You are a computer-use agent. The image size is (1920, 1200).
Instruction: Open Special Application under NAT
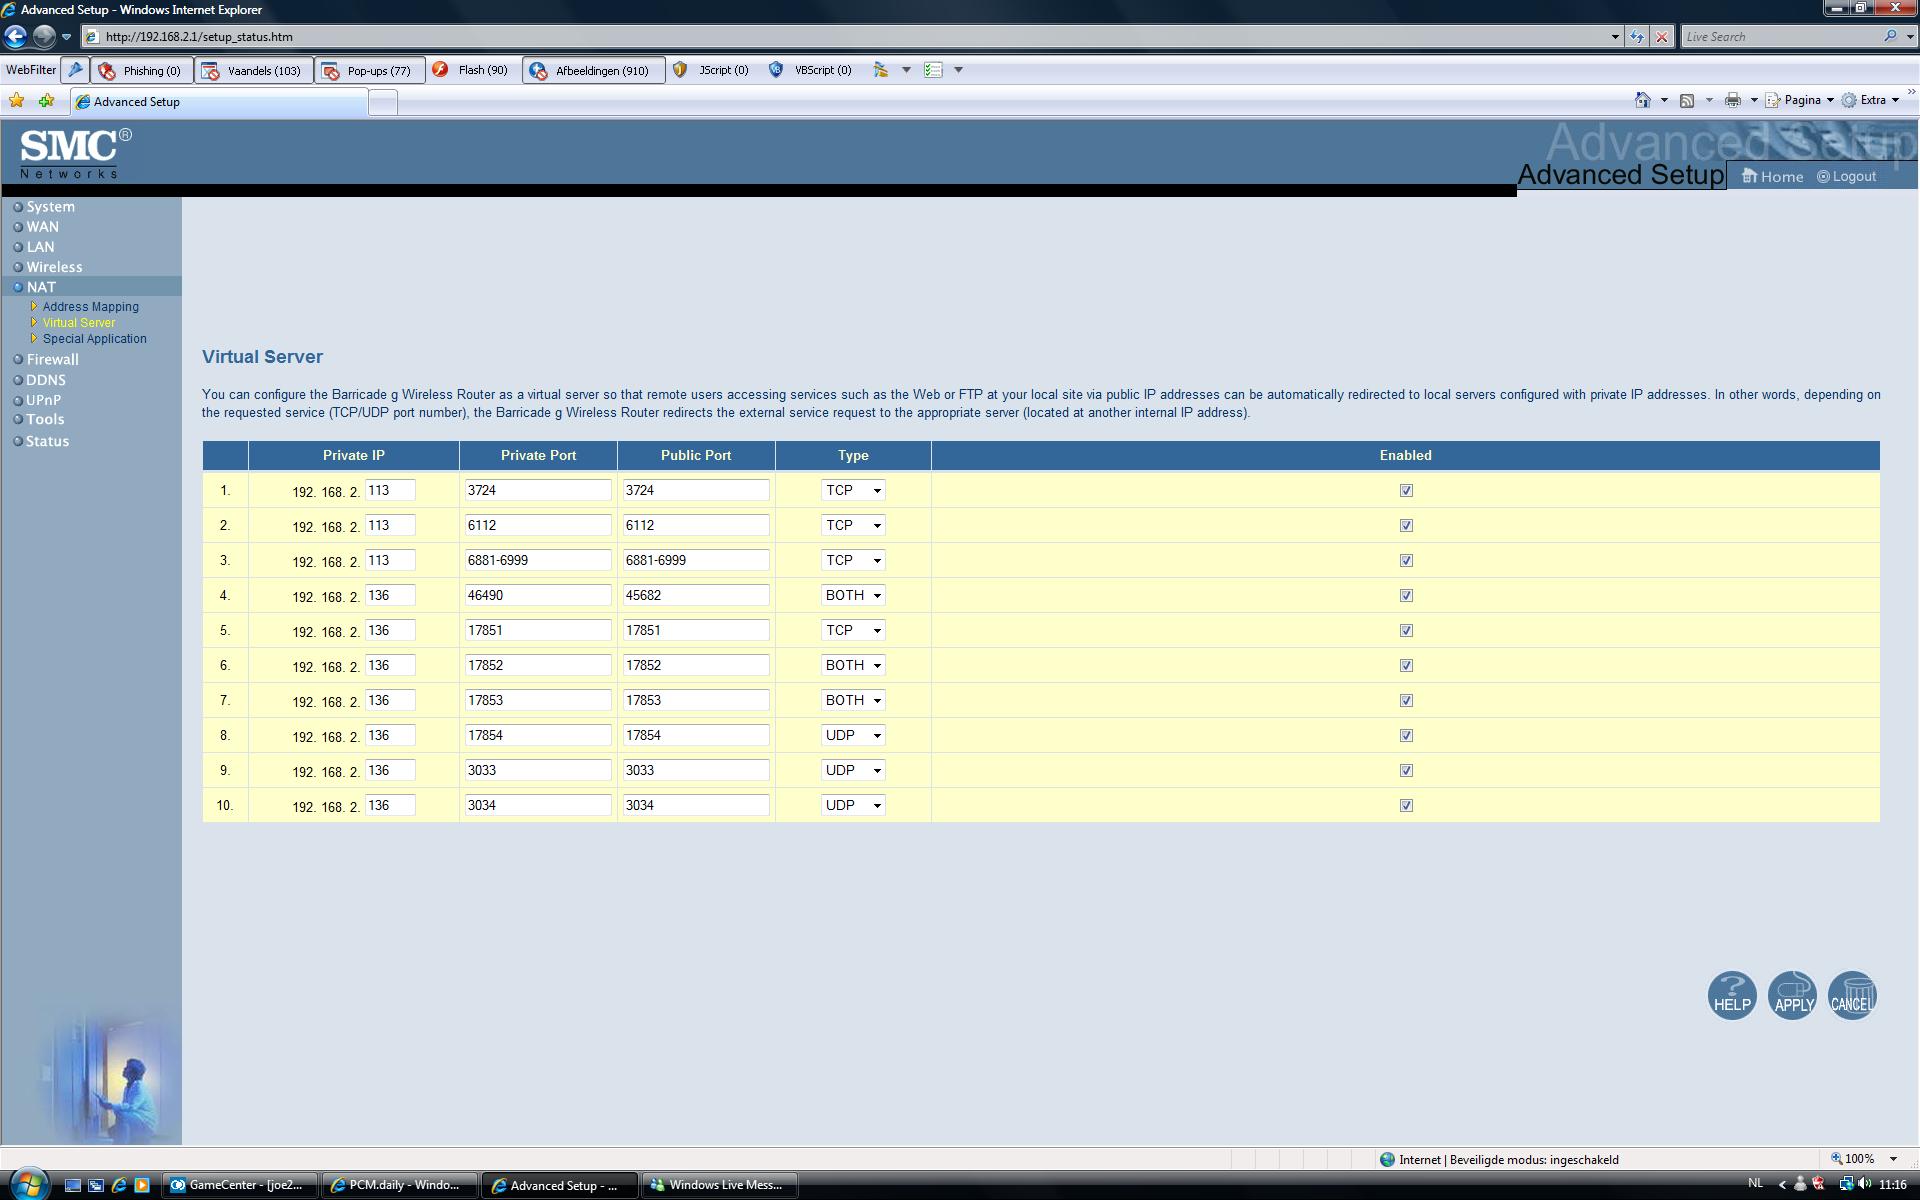coord(94,339)
